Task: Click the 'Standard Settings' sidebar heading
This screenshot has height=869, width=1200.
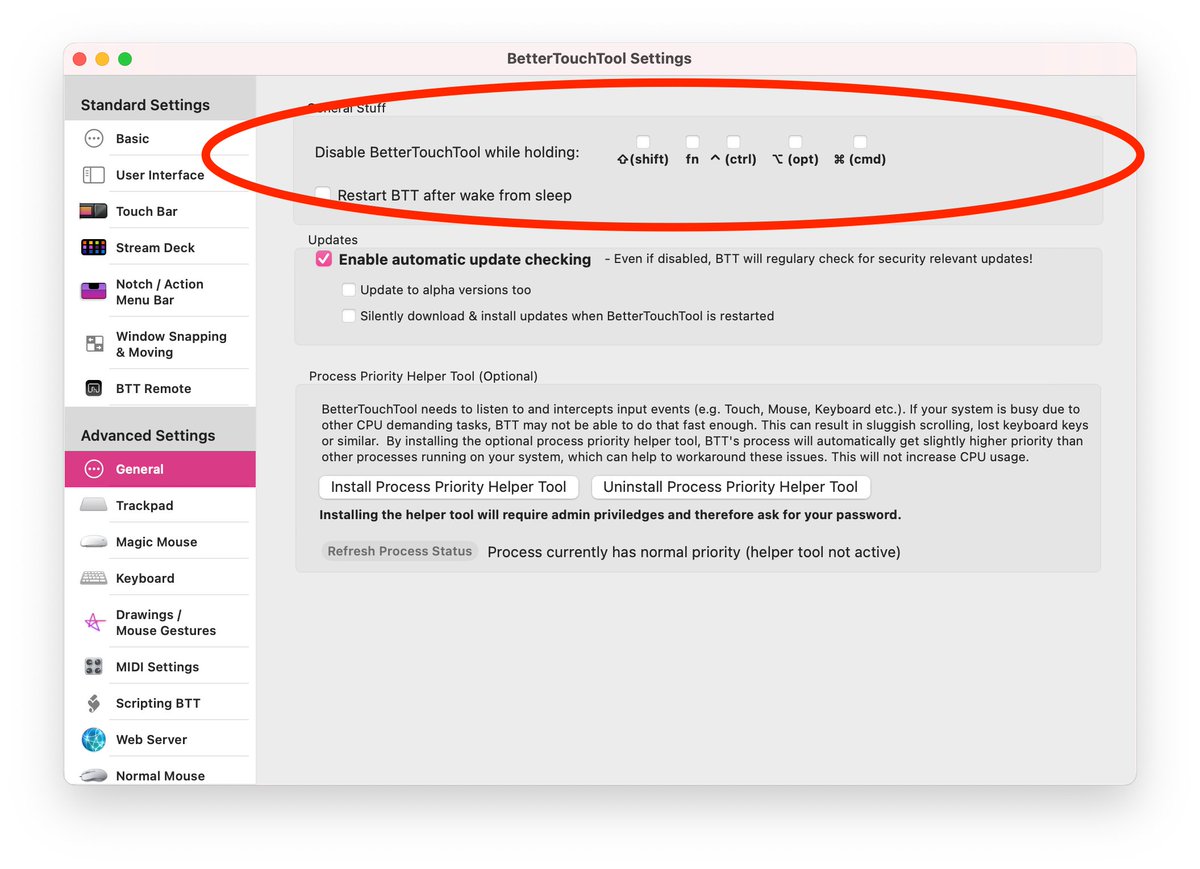Action: pyautogui.click(x=145, y=105)
